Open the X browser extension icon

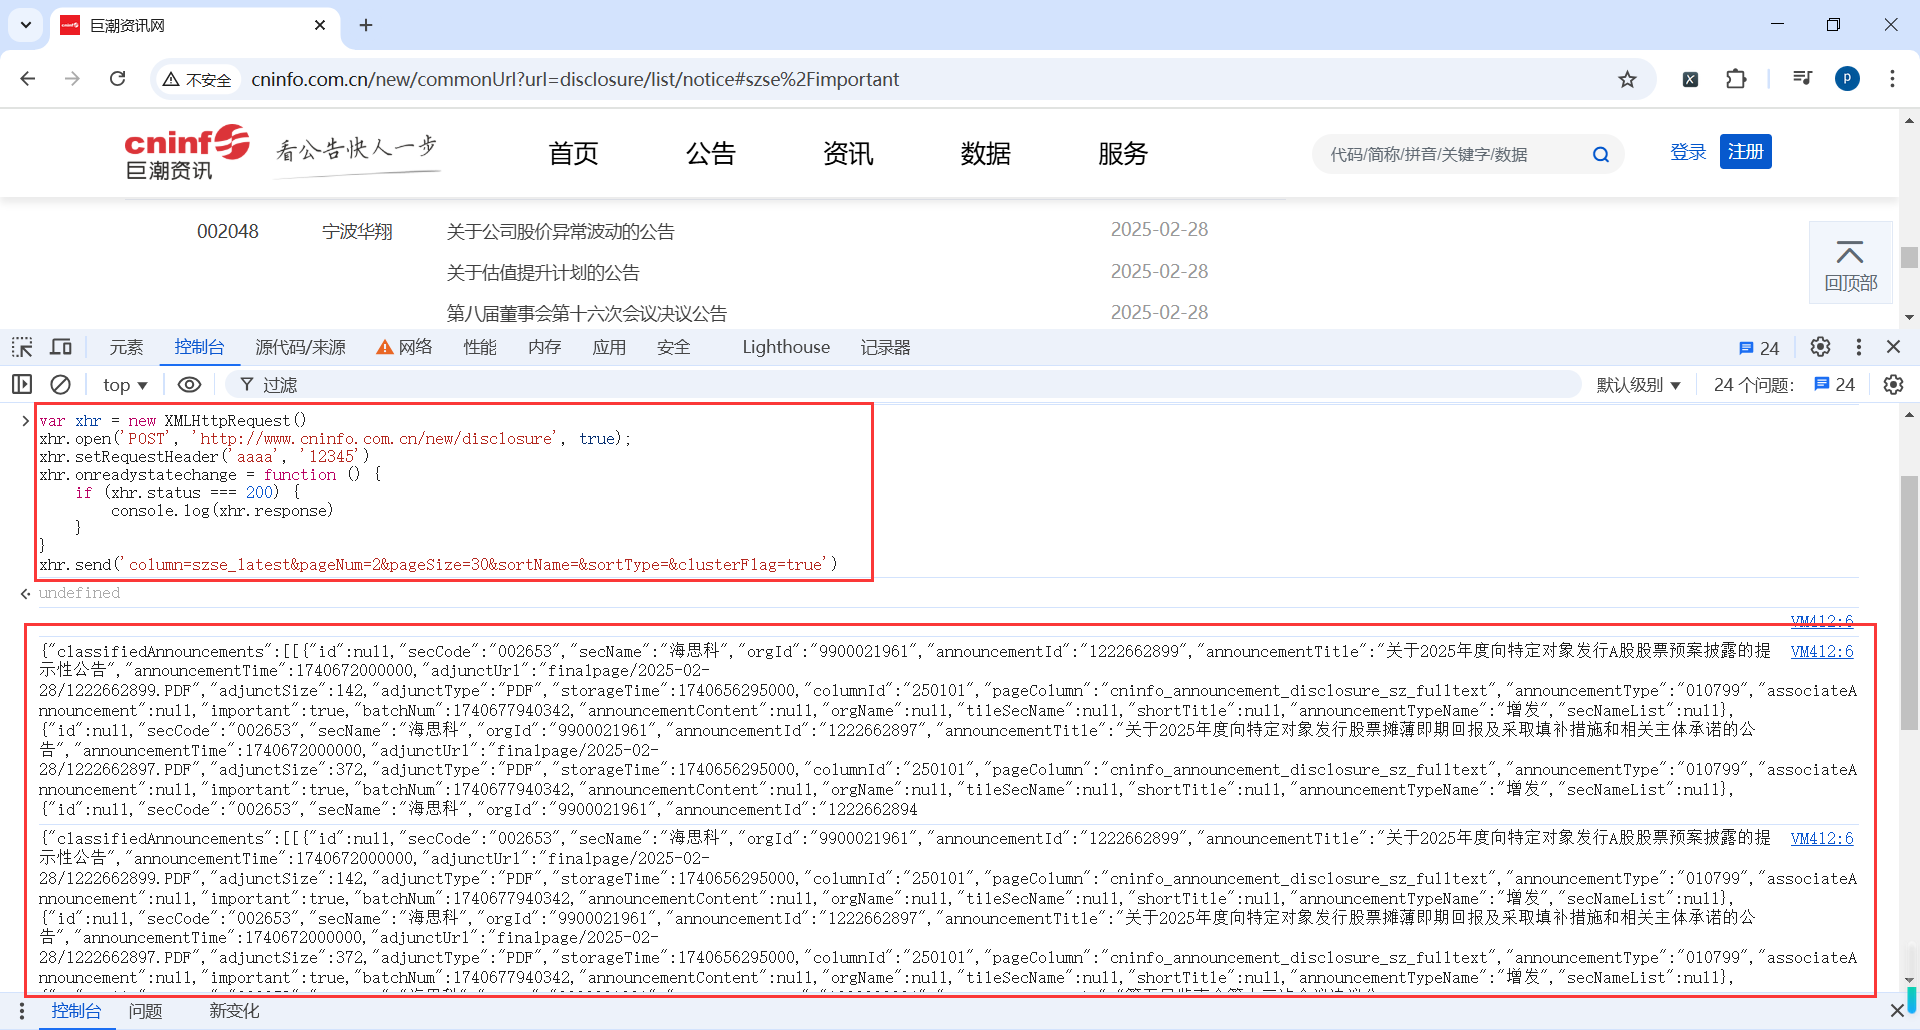[1690, 79]
